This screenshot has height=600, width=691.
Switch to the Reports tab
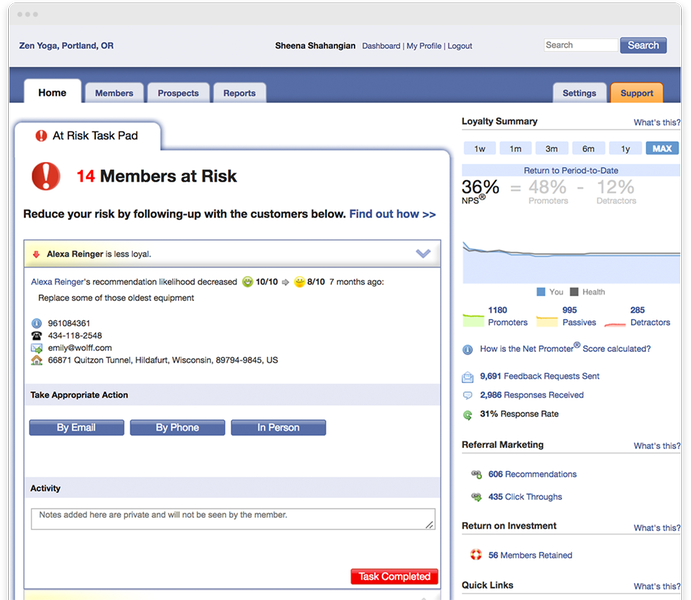(x=239, y=93)
